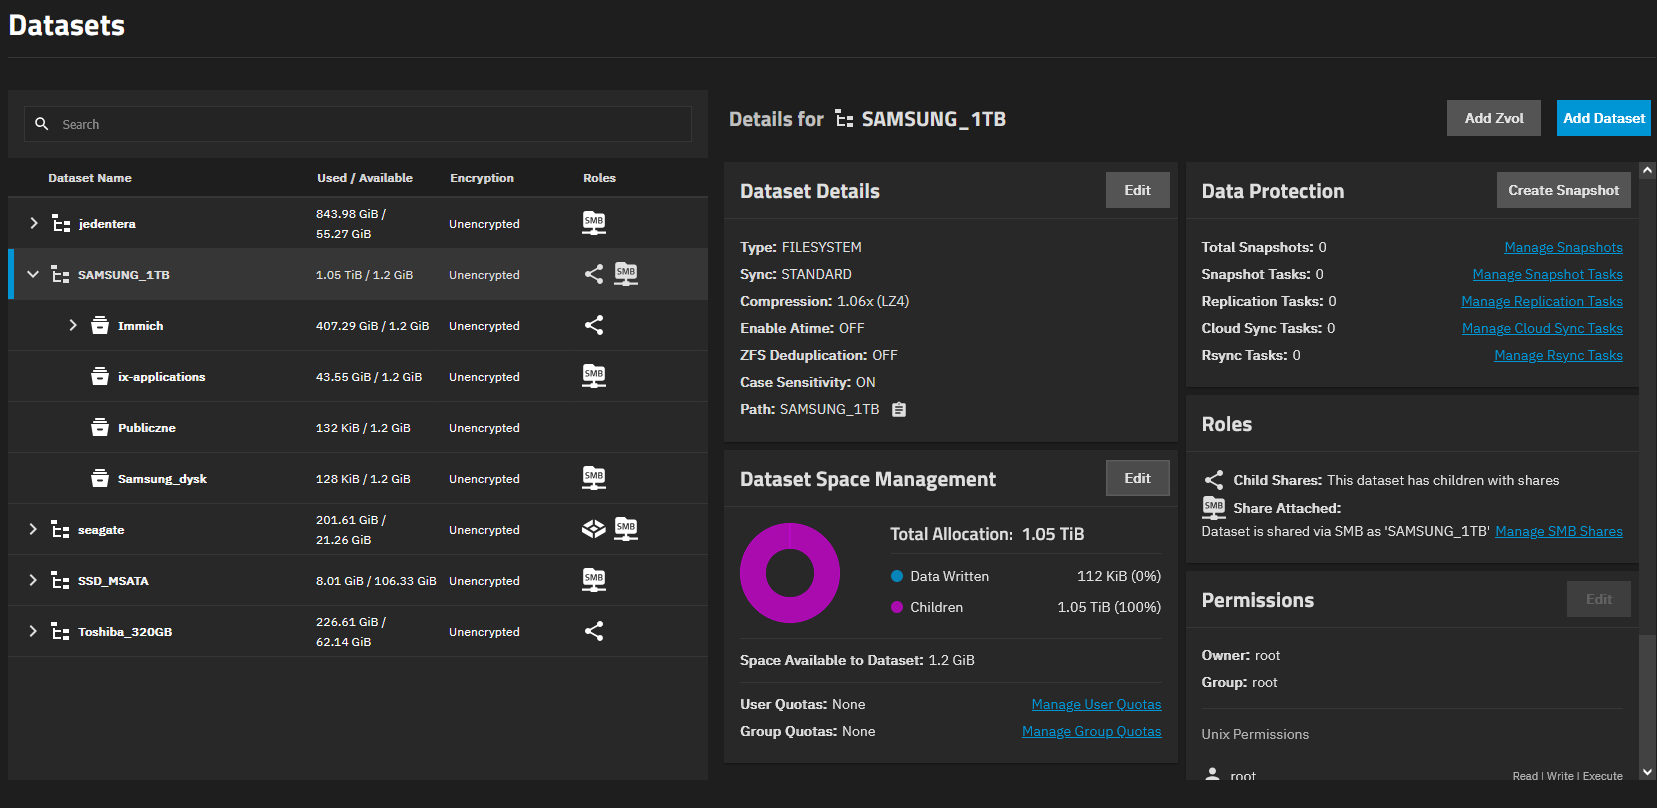Open the Manage Snapshots link

click(1563, 247)
